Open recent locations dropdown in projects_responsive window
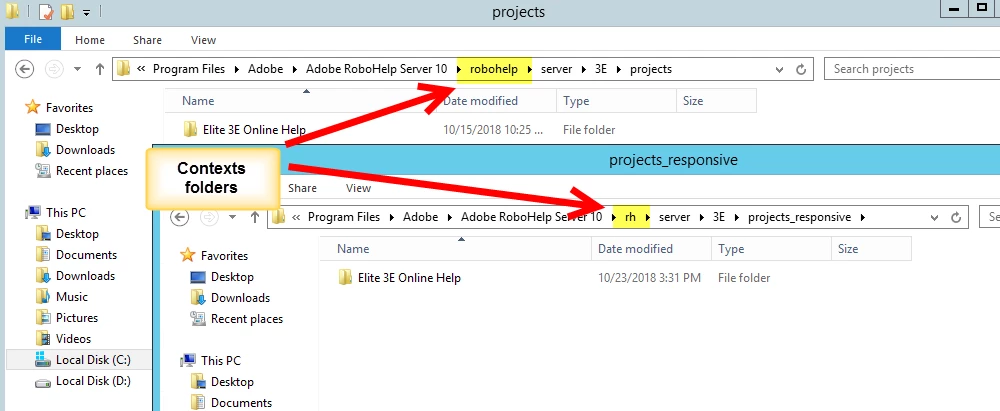 (233, 217)
